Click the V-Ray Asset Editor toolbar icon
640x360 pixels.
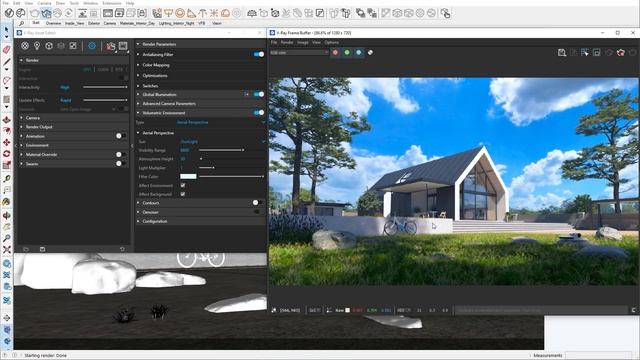point(9,13)
